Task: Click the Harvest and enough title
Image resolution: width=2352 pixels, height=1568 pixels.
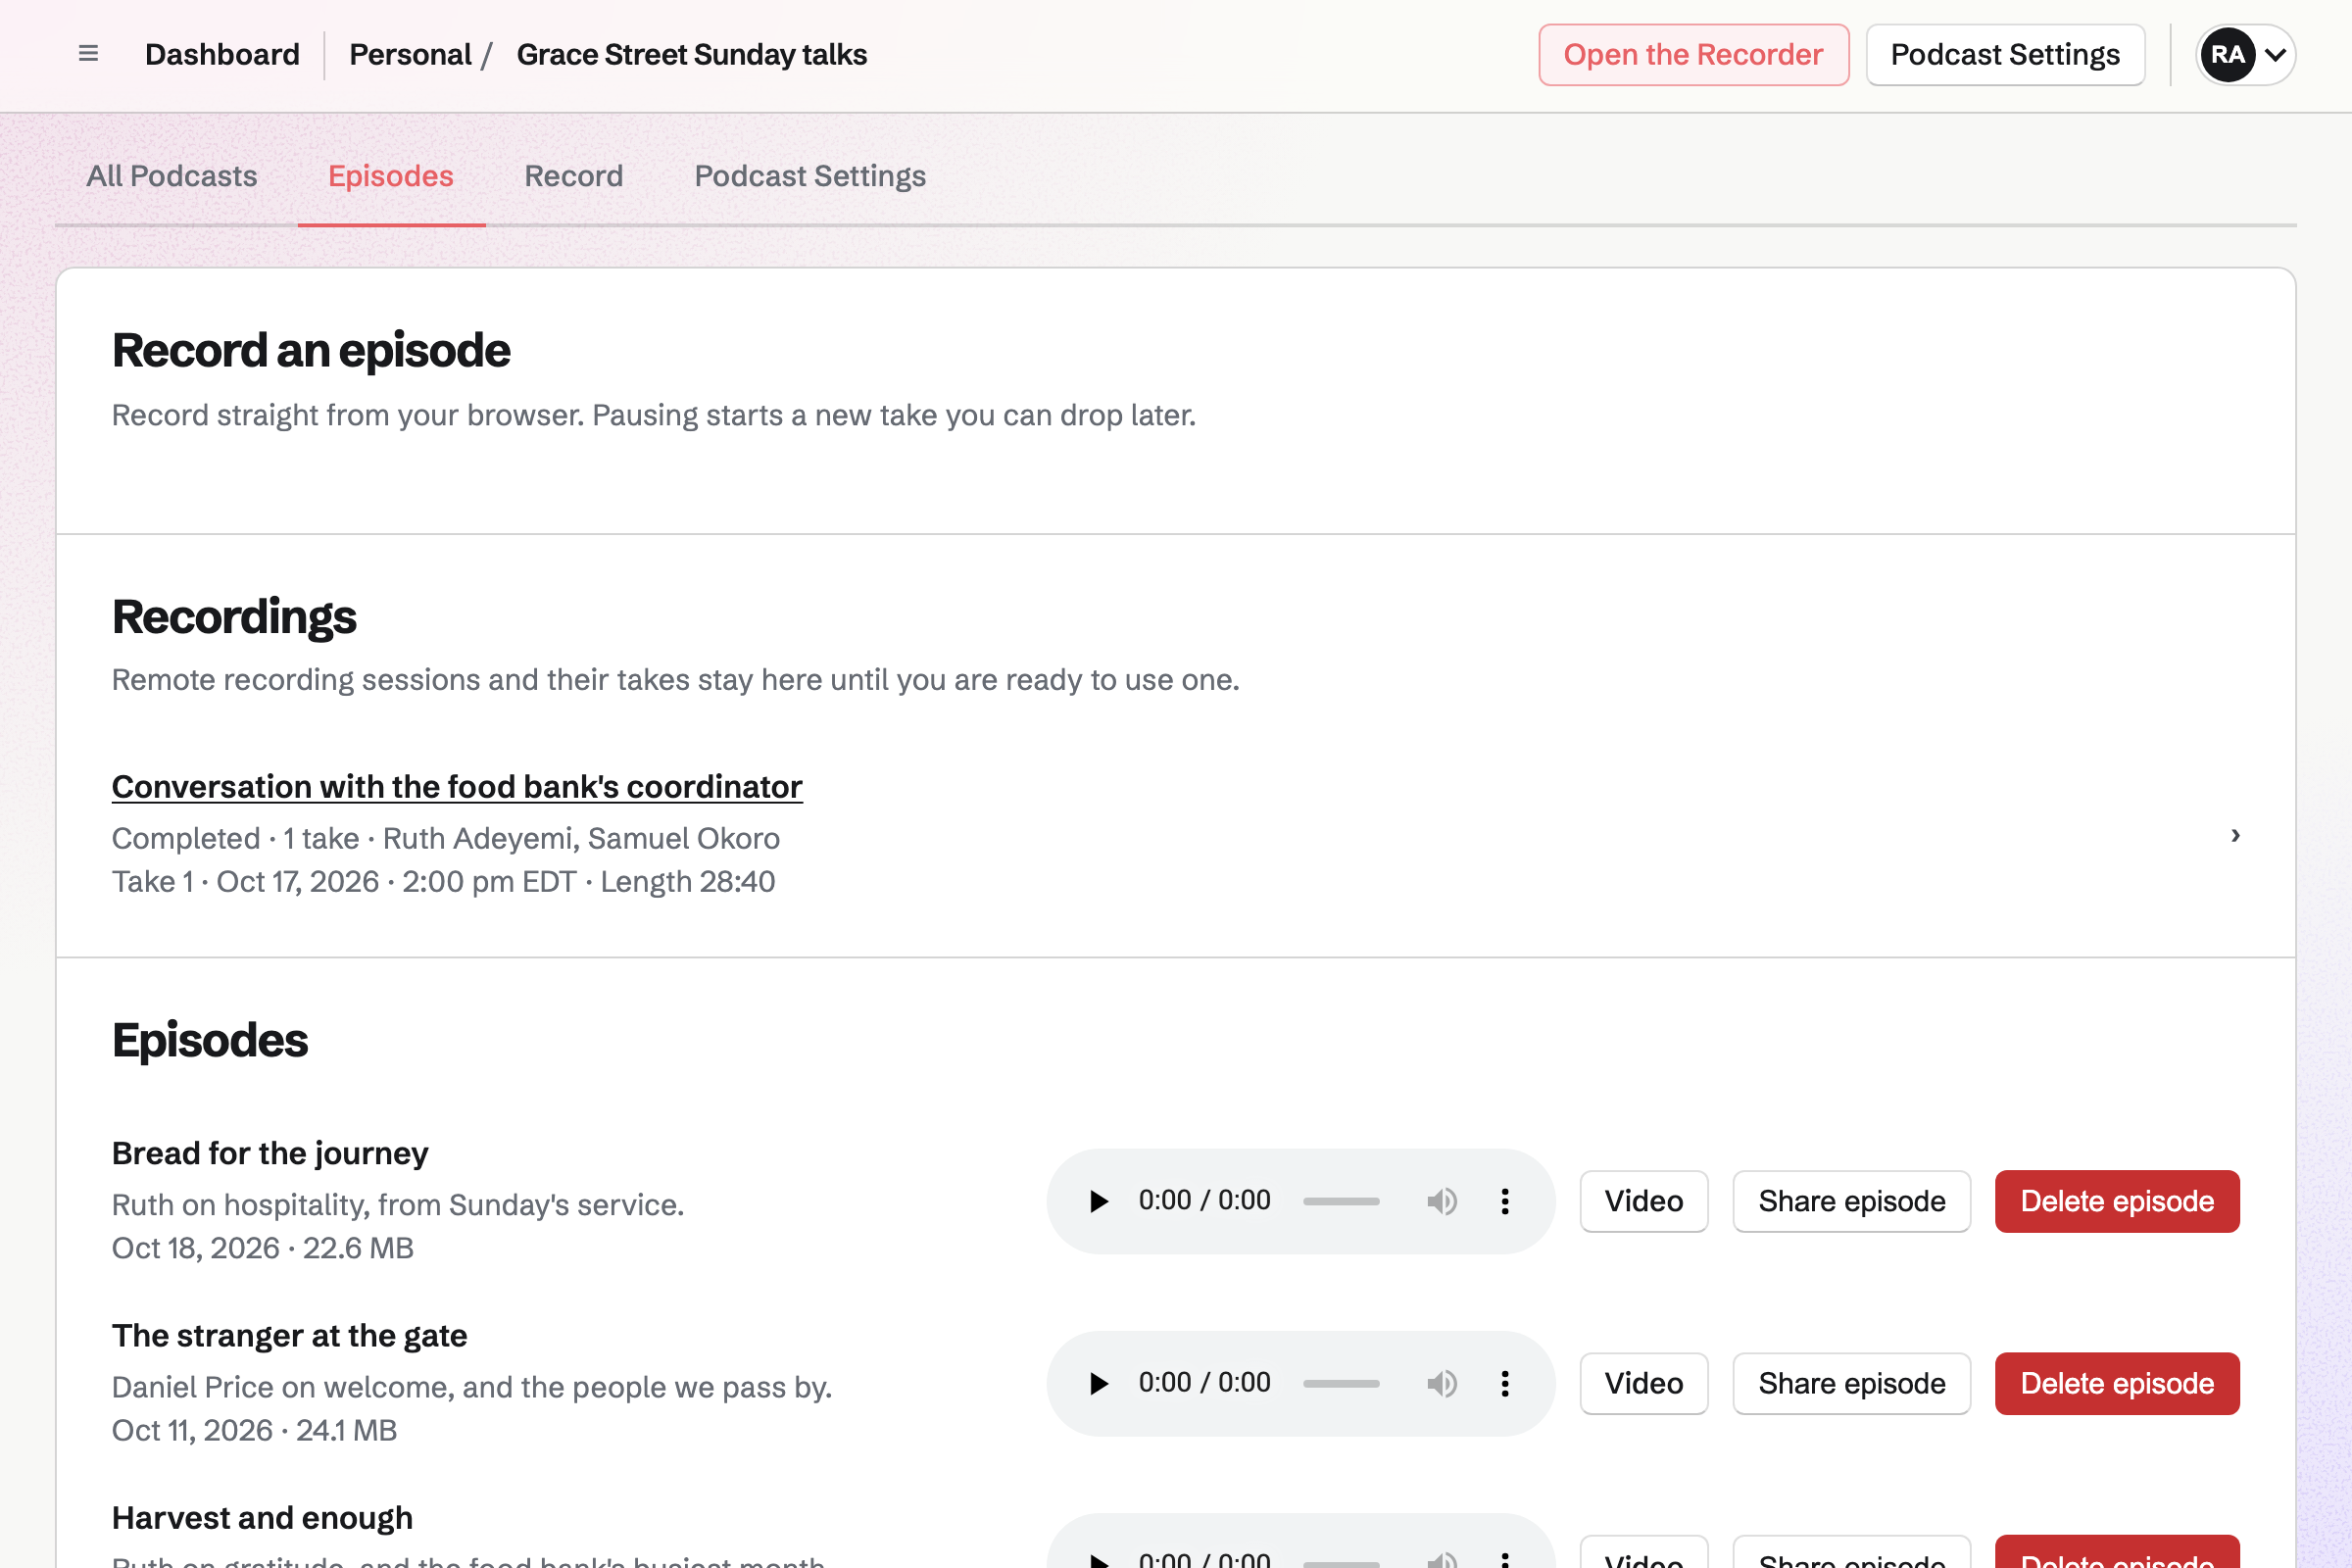Action: click(x=262, y=1517)
